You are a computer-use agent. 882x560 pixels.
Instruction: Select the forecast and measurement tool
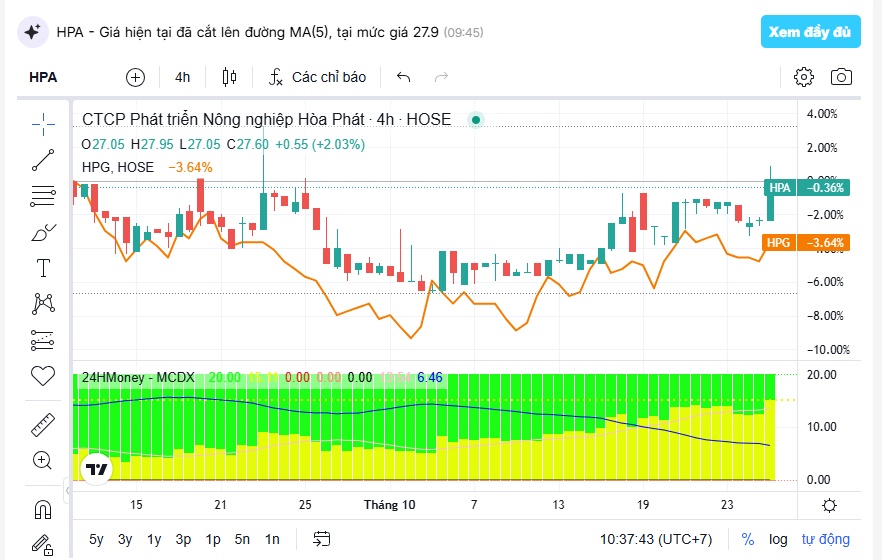pyautogui.click(x=43, y=340)
